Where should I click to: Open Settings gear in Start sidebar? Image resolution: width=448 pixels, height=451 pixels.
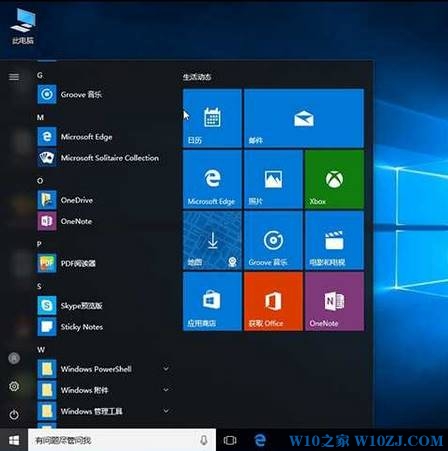pos(14,386)
